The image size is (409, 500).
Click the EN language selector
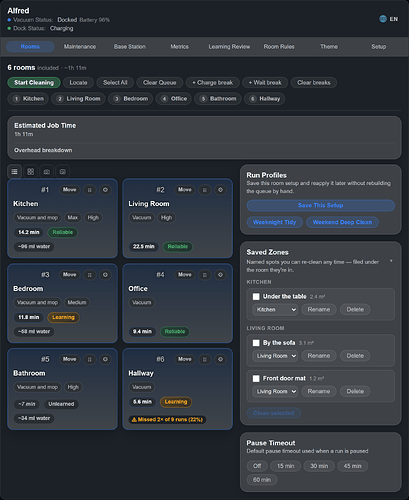(394, 19)
